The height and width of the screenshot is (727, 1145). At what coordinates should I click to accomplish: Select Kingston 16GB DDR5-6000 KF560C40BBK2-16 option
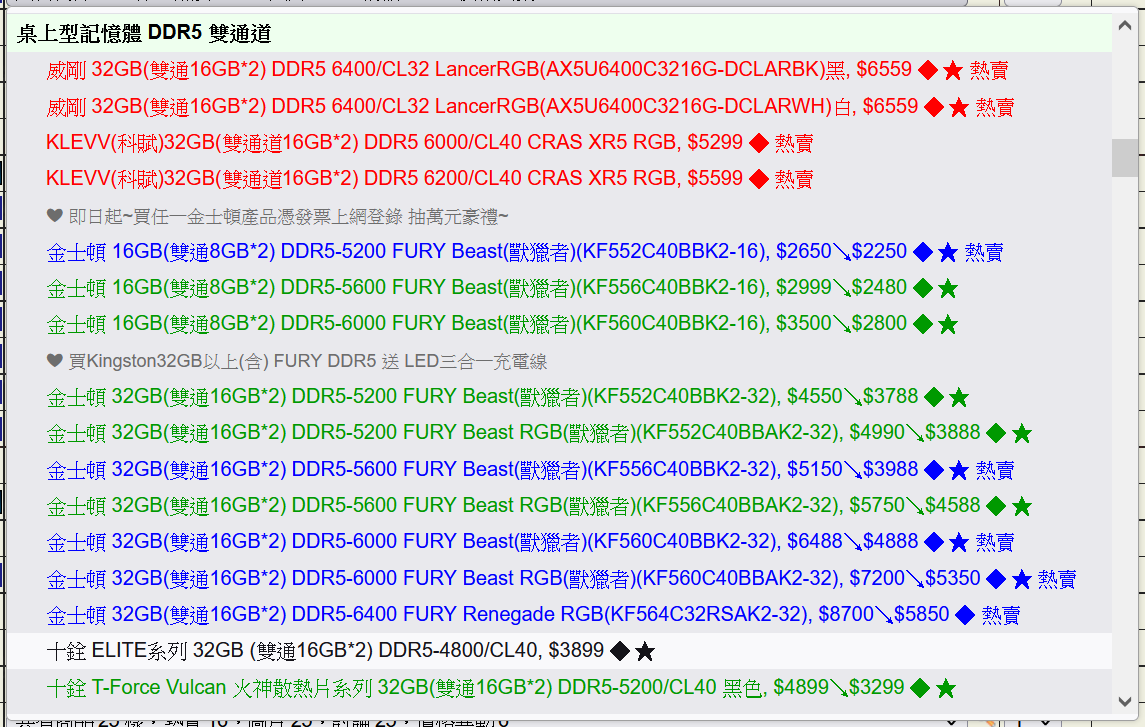point(559,324)
